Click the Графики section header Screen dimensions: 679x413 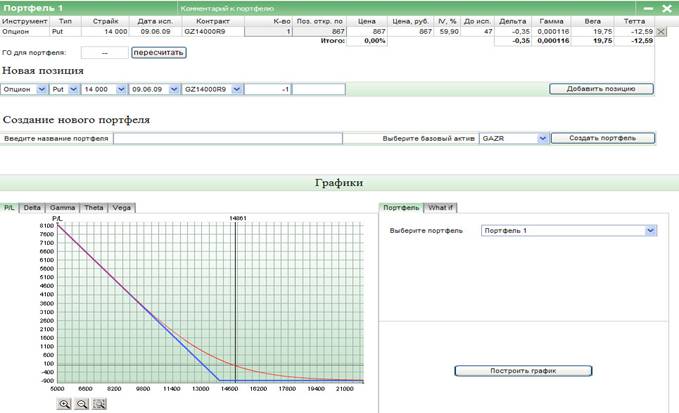[339, 183]
